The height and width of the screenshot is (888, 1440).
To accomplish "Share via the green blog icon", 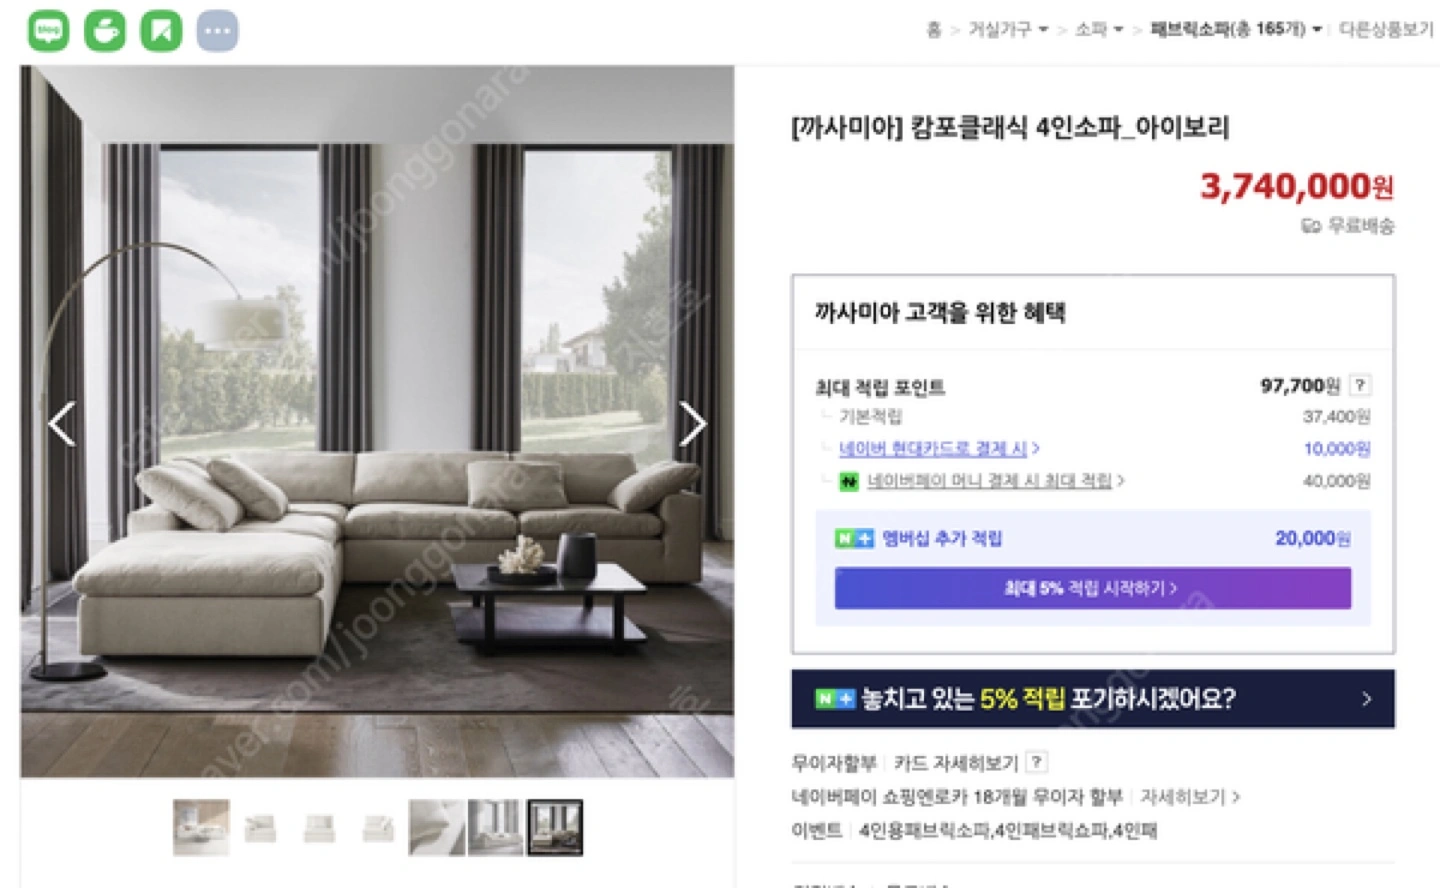I will click(48, 31).
